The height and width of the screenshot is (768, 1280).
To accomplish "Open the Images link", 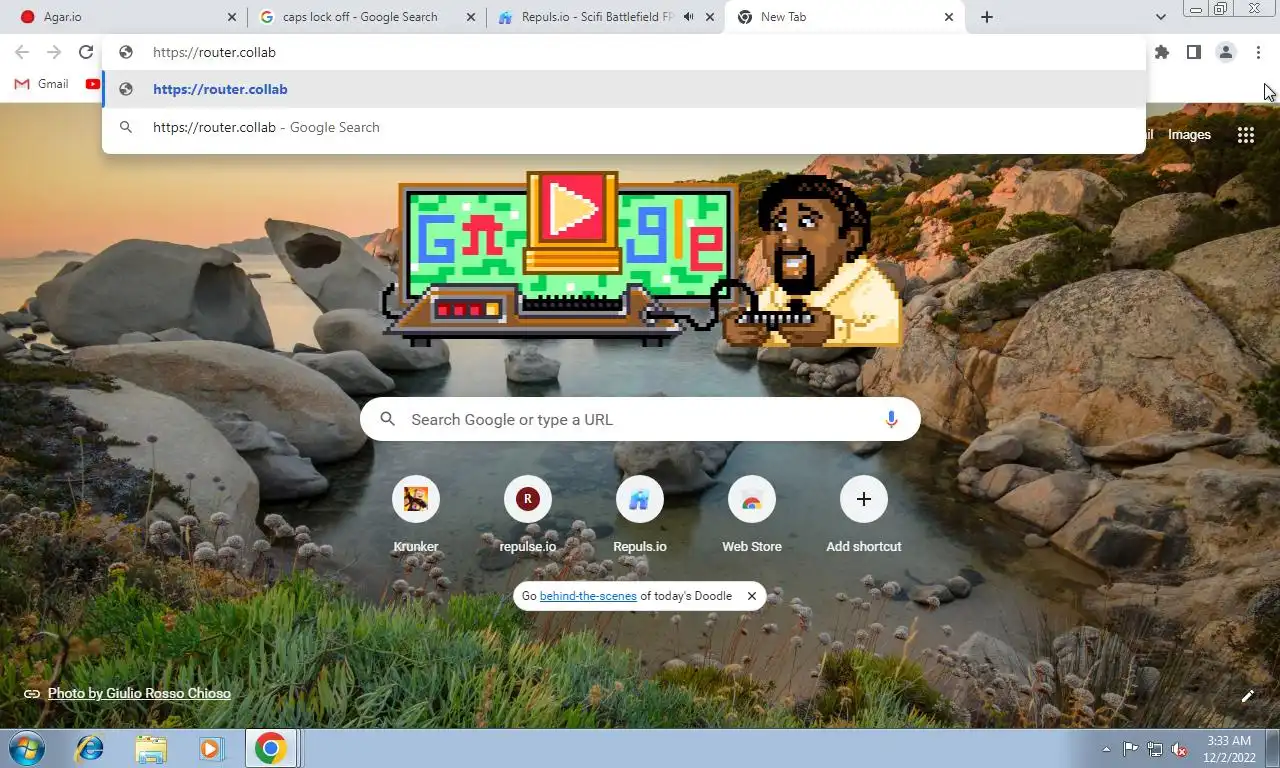I will pyautogui.click(x=1189, y=135).
